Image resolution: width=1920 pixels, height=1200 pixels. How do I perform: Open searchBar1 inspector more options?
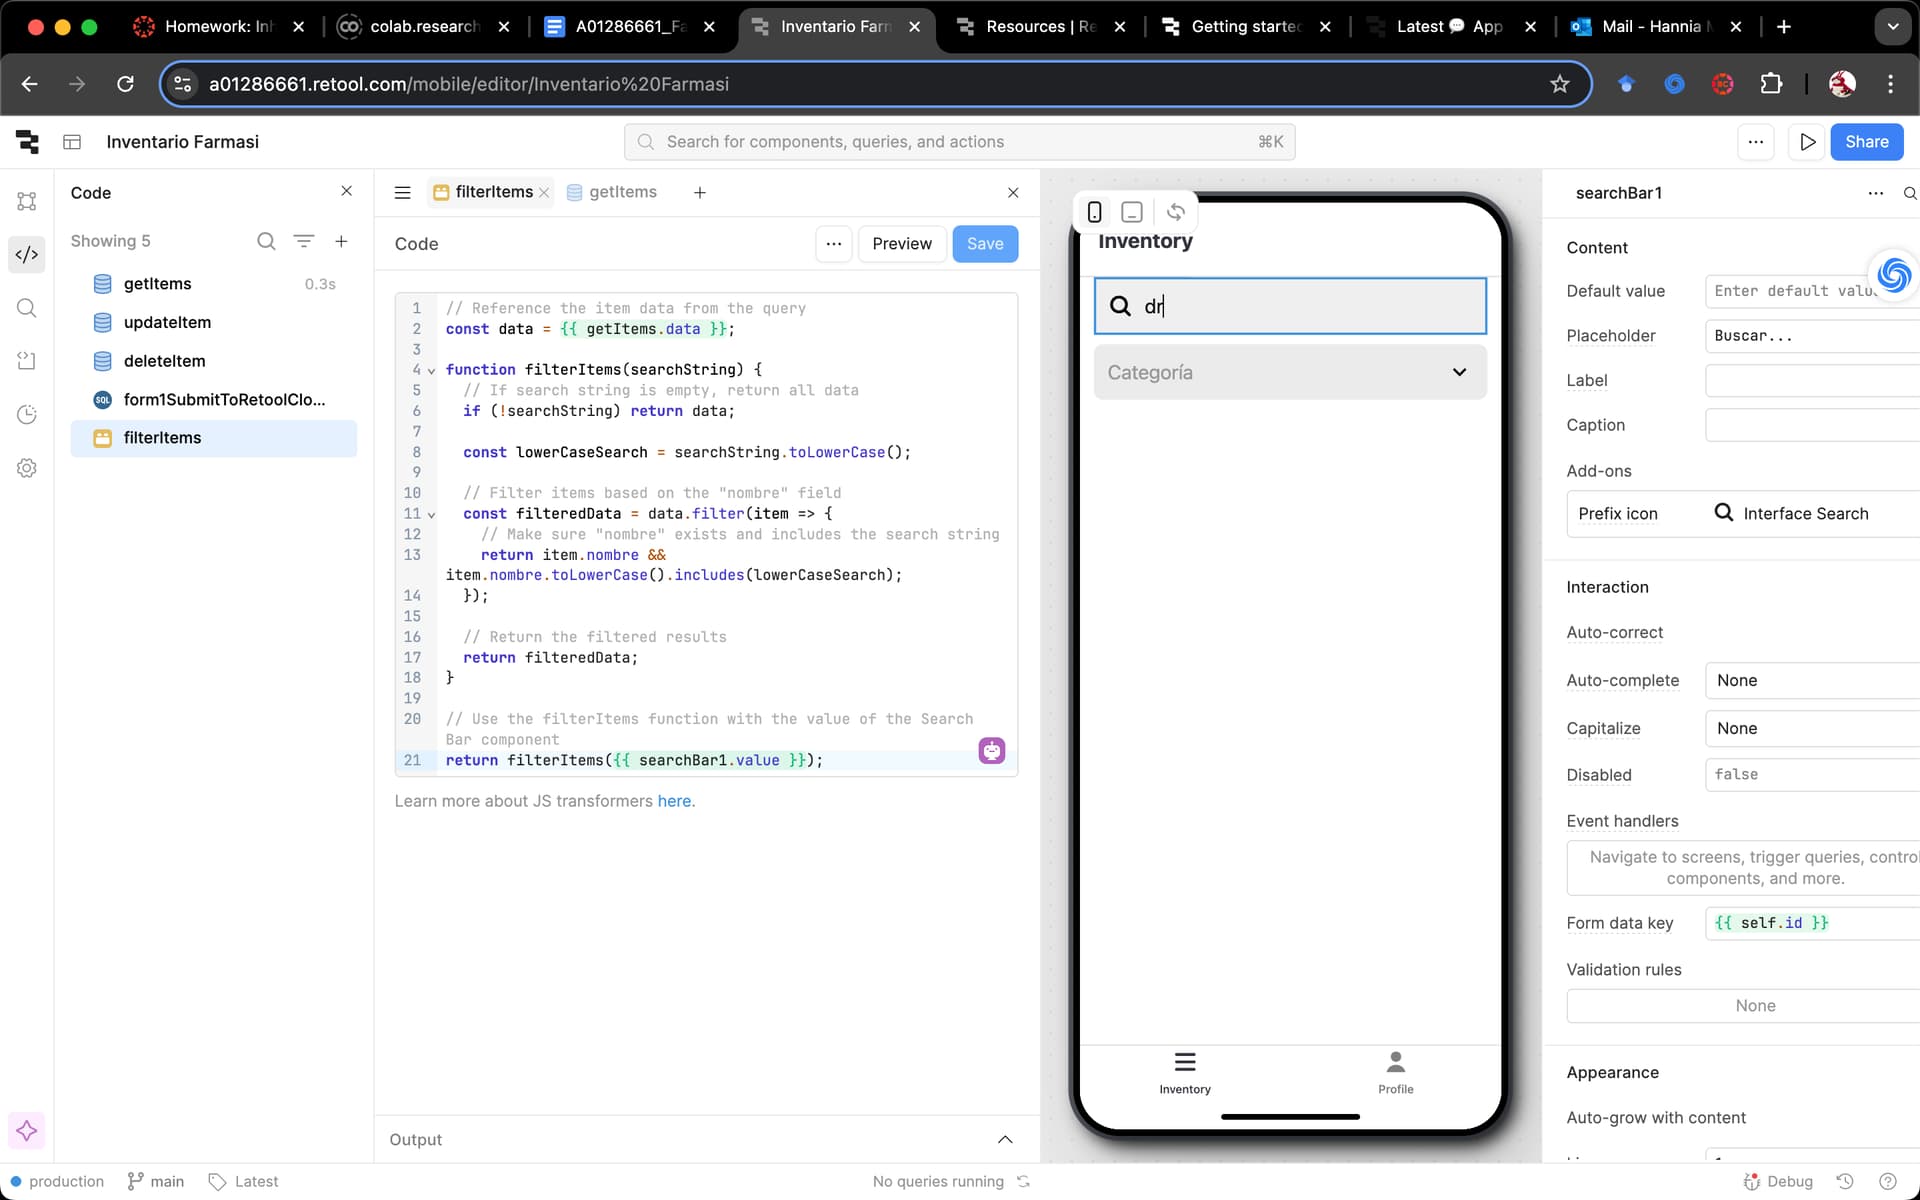(x=1876, y=193)
